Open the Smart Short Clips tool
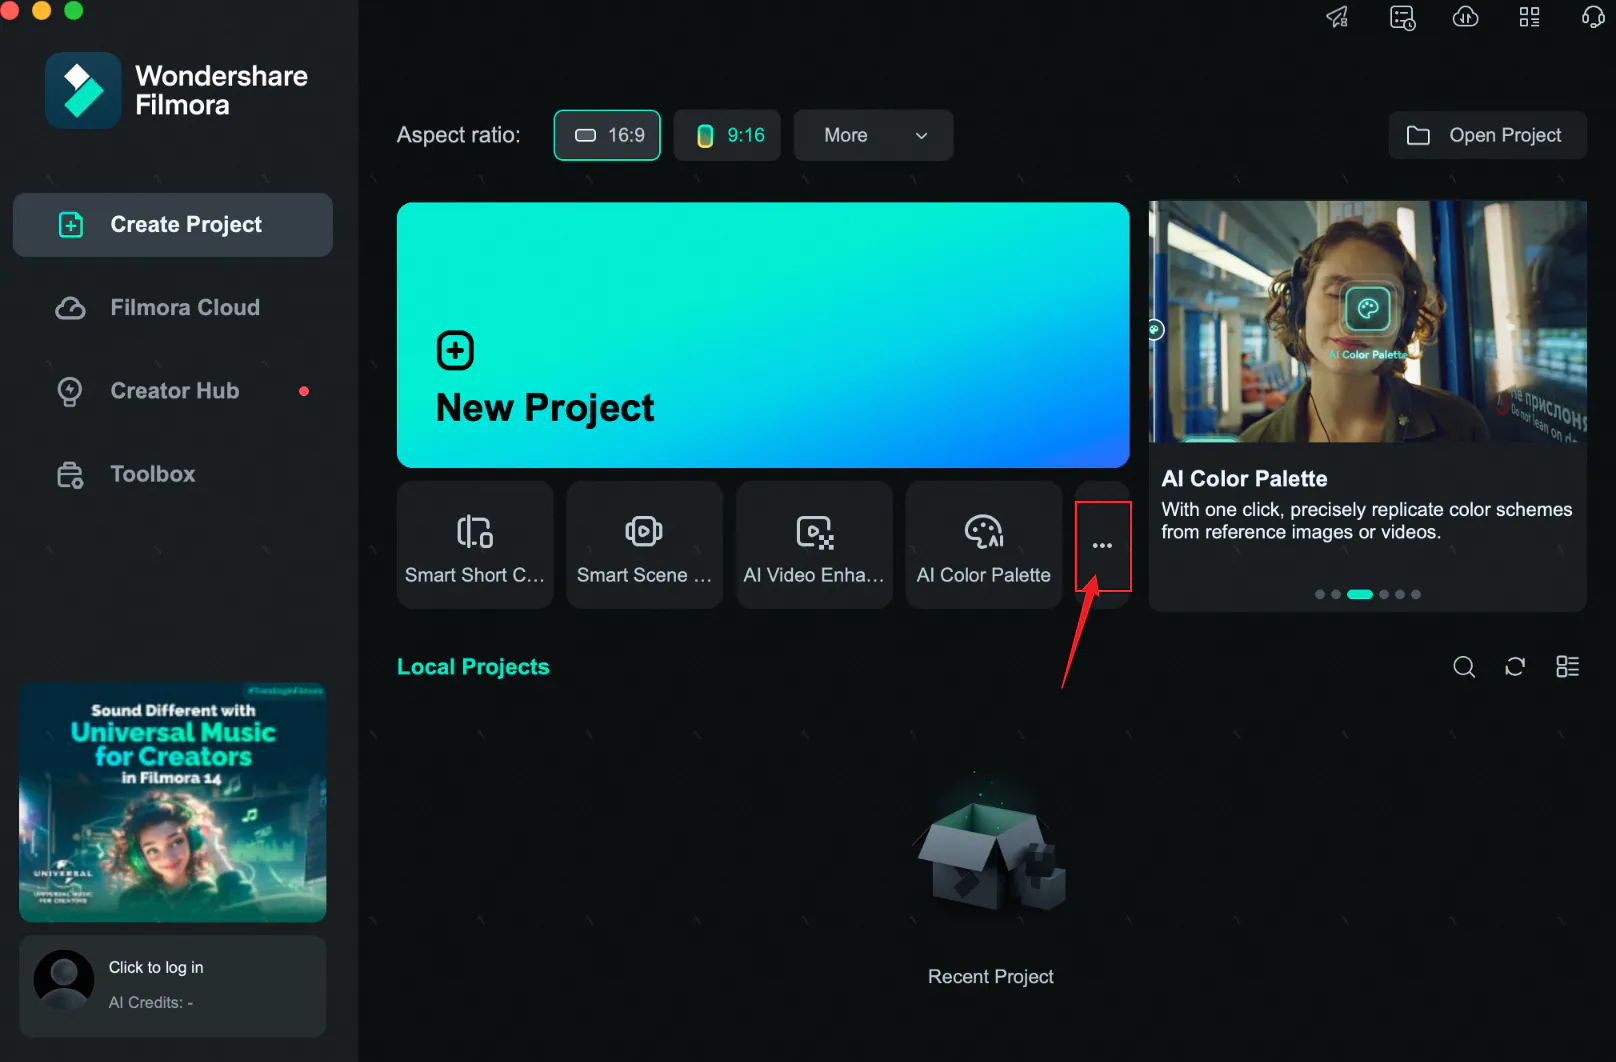 click(x=475, y=545)
